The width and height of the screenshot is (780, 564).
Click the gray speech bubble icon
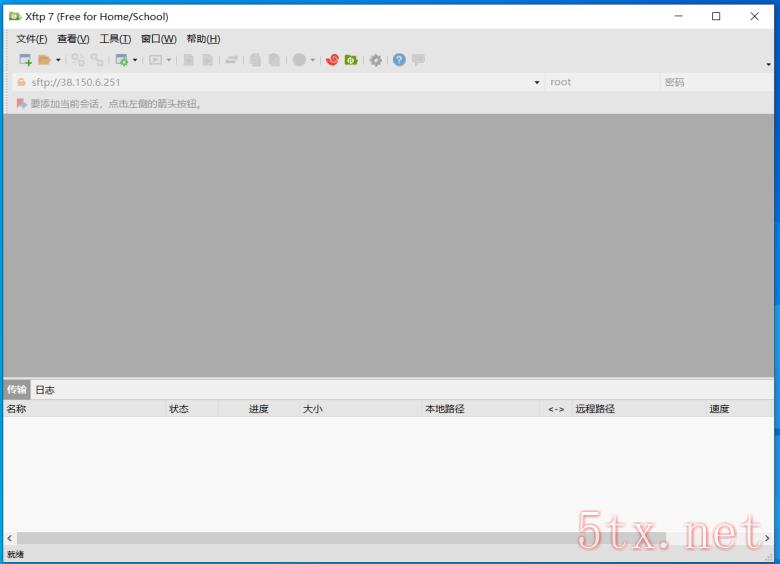tap(418, 60)
